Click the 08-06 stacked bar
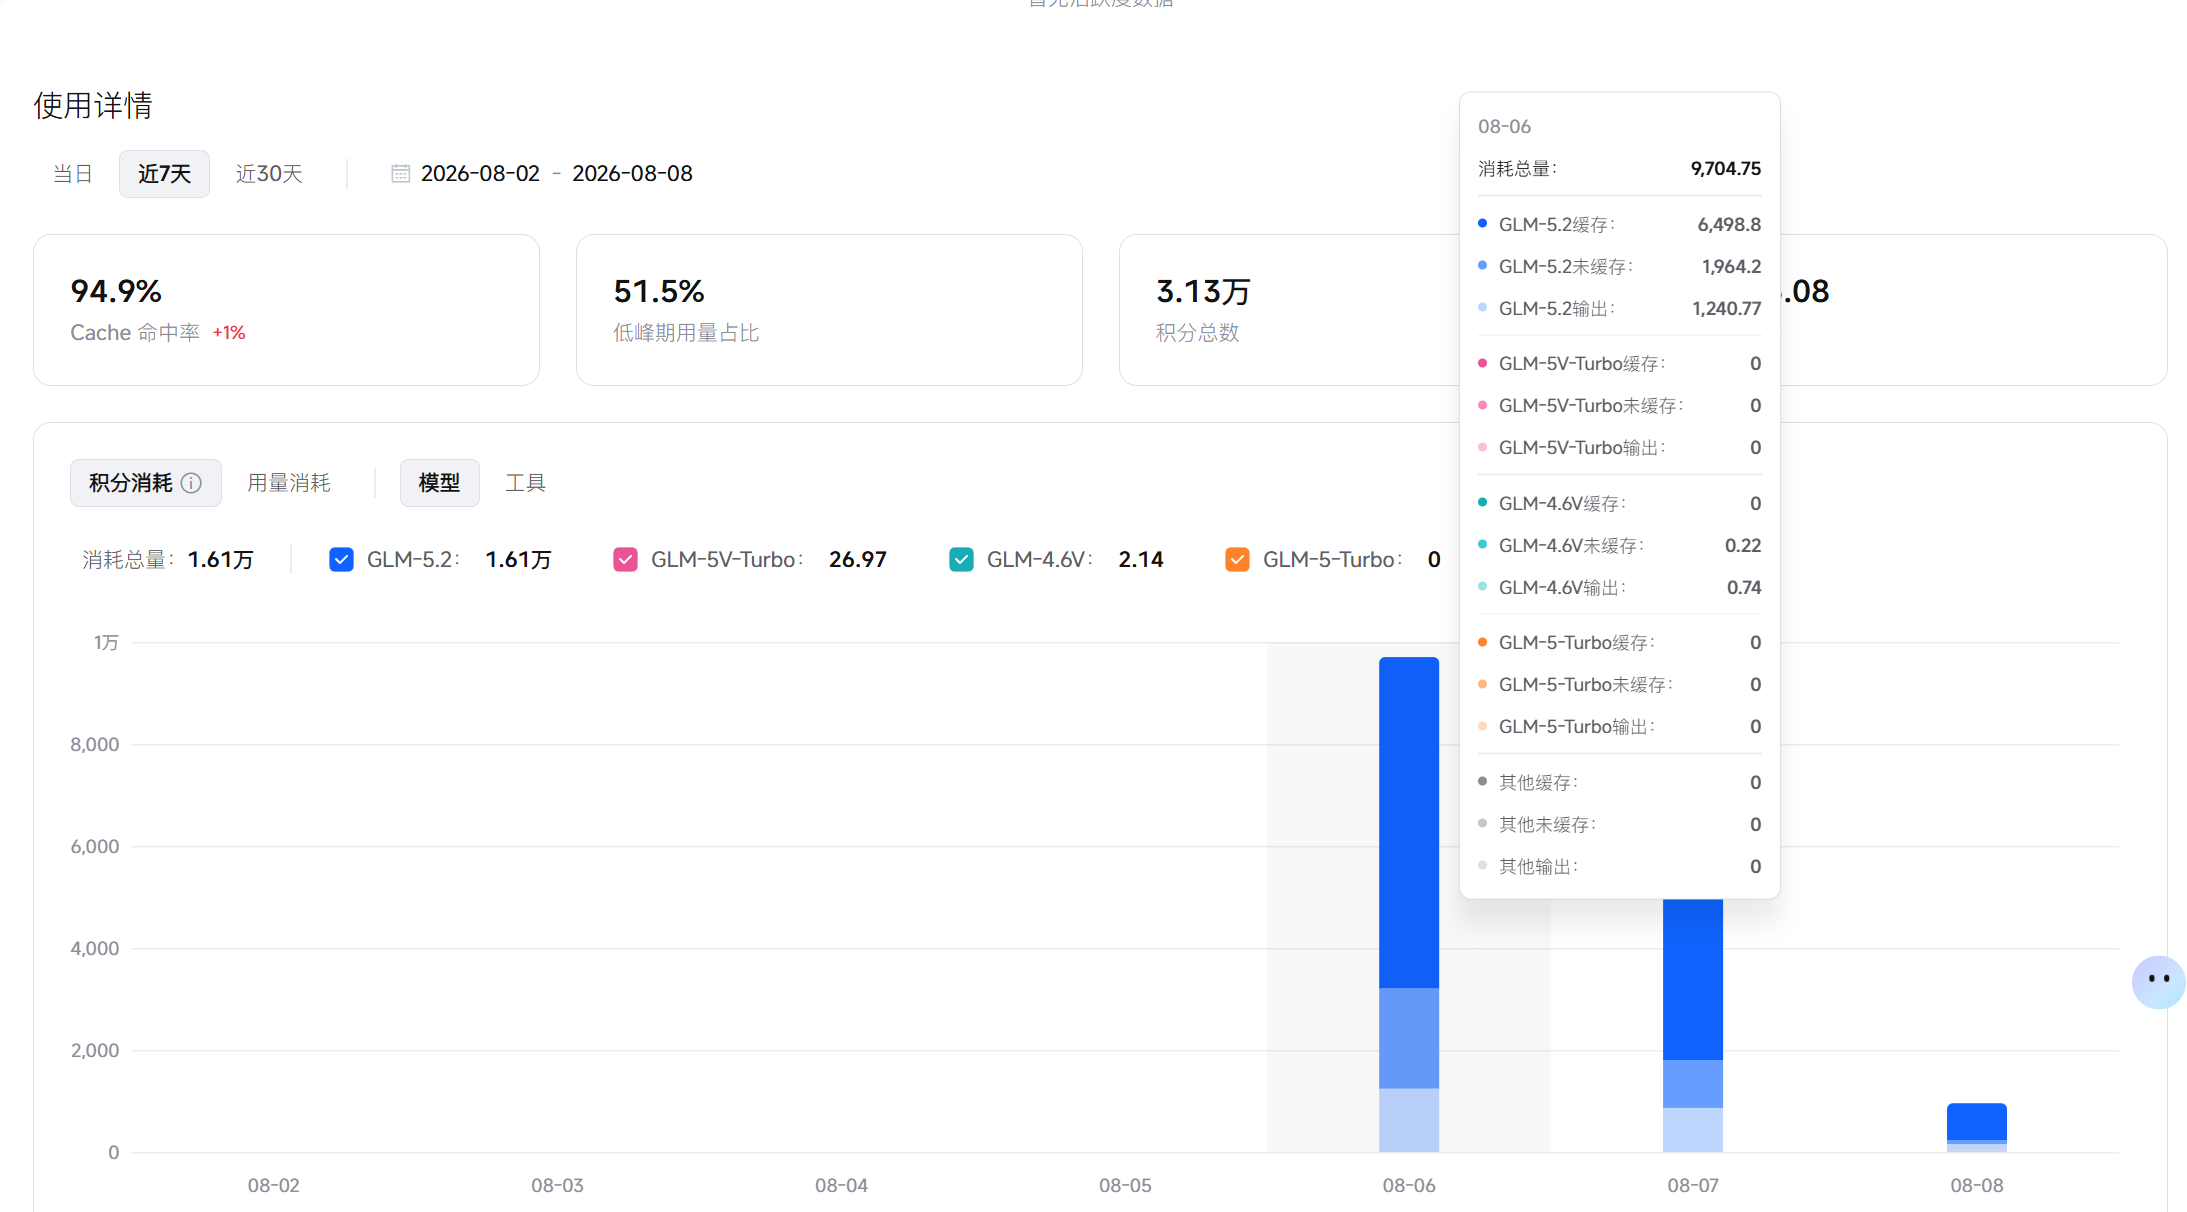2187x1212 pixels. (x=1408, y=904)
